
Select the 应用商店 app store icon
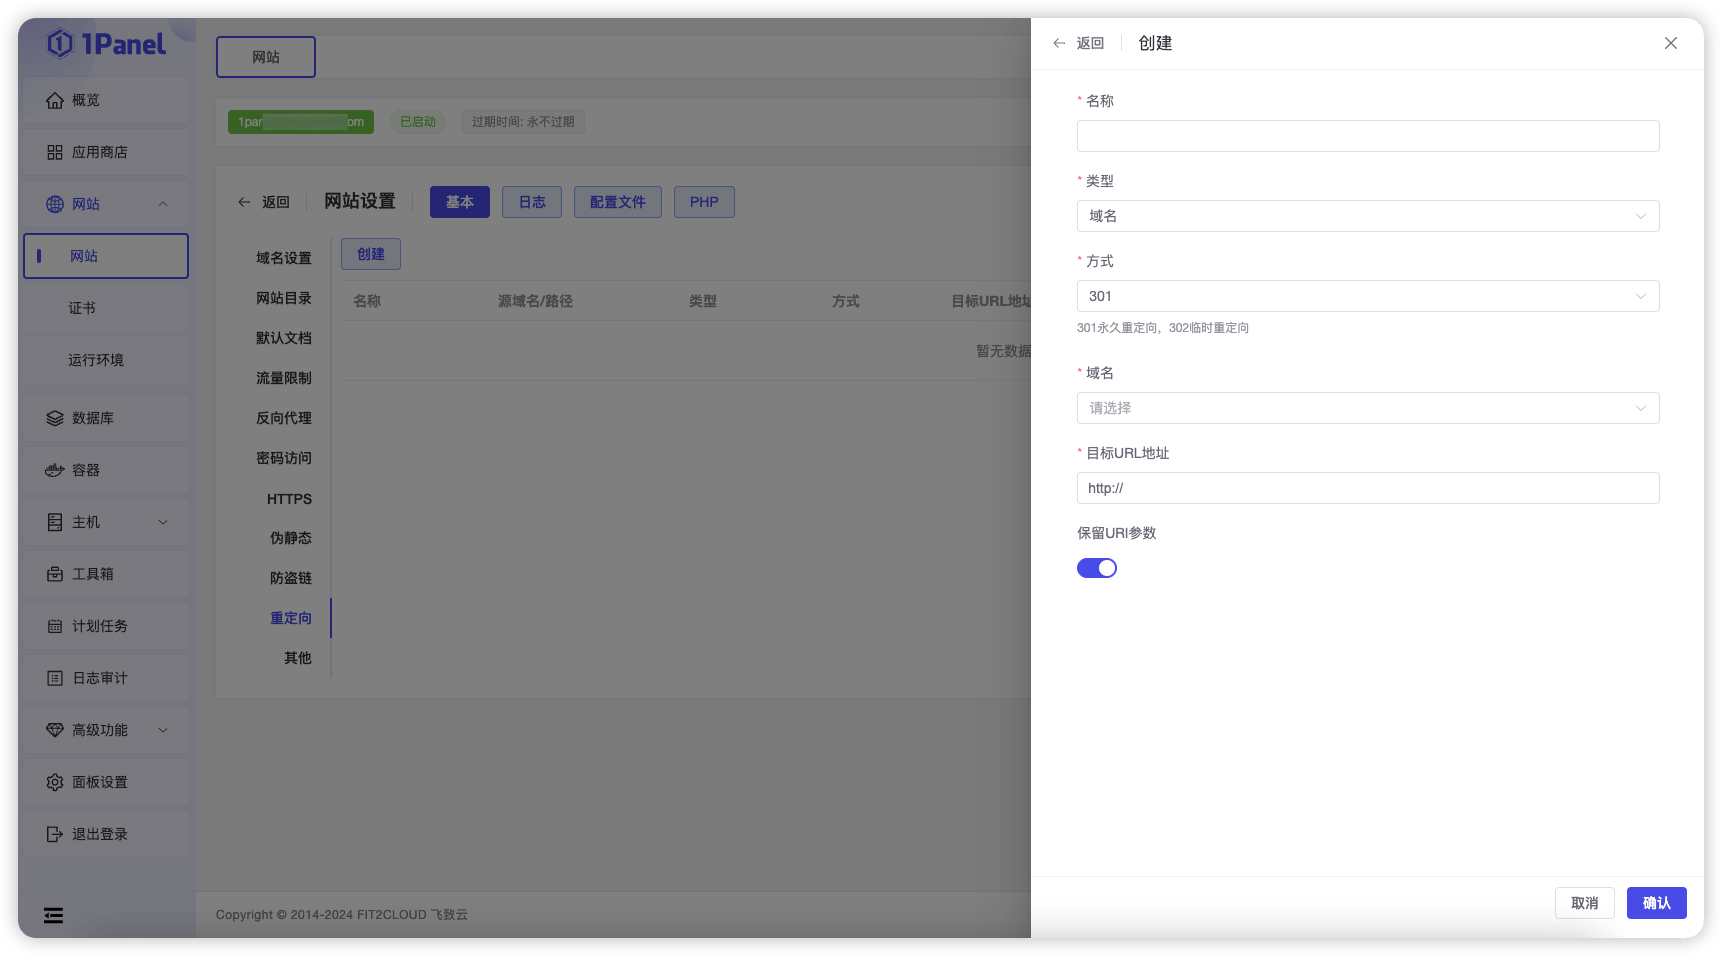[55, 152]
